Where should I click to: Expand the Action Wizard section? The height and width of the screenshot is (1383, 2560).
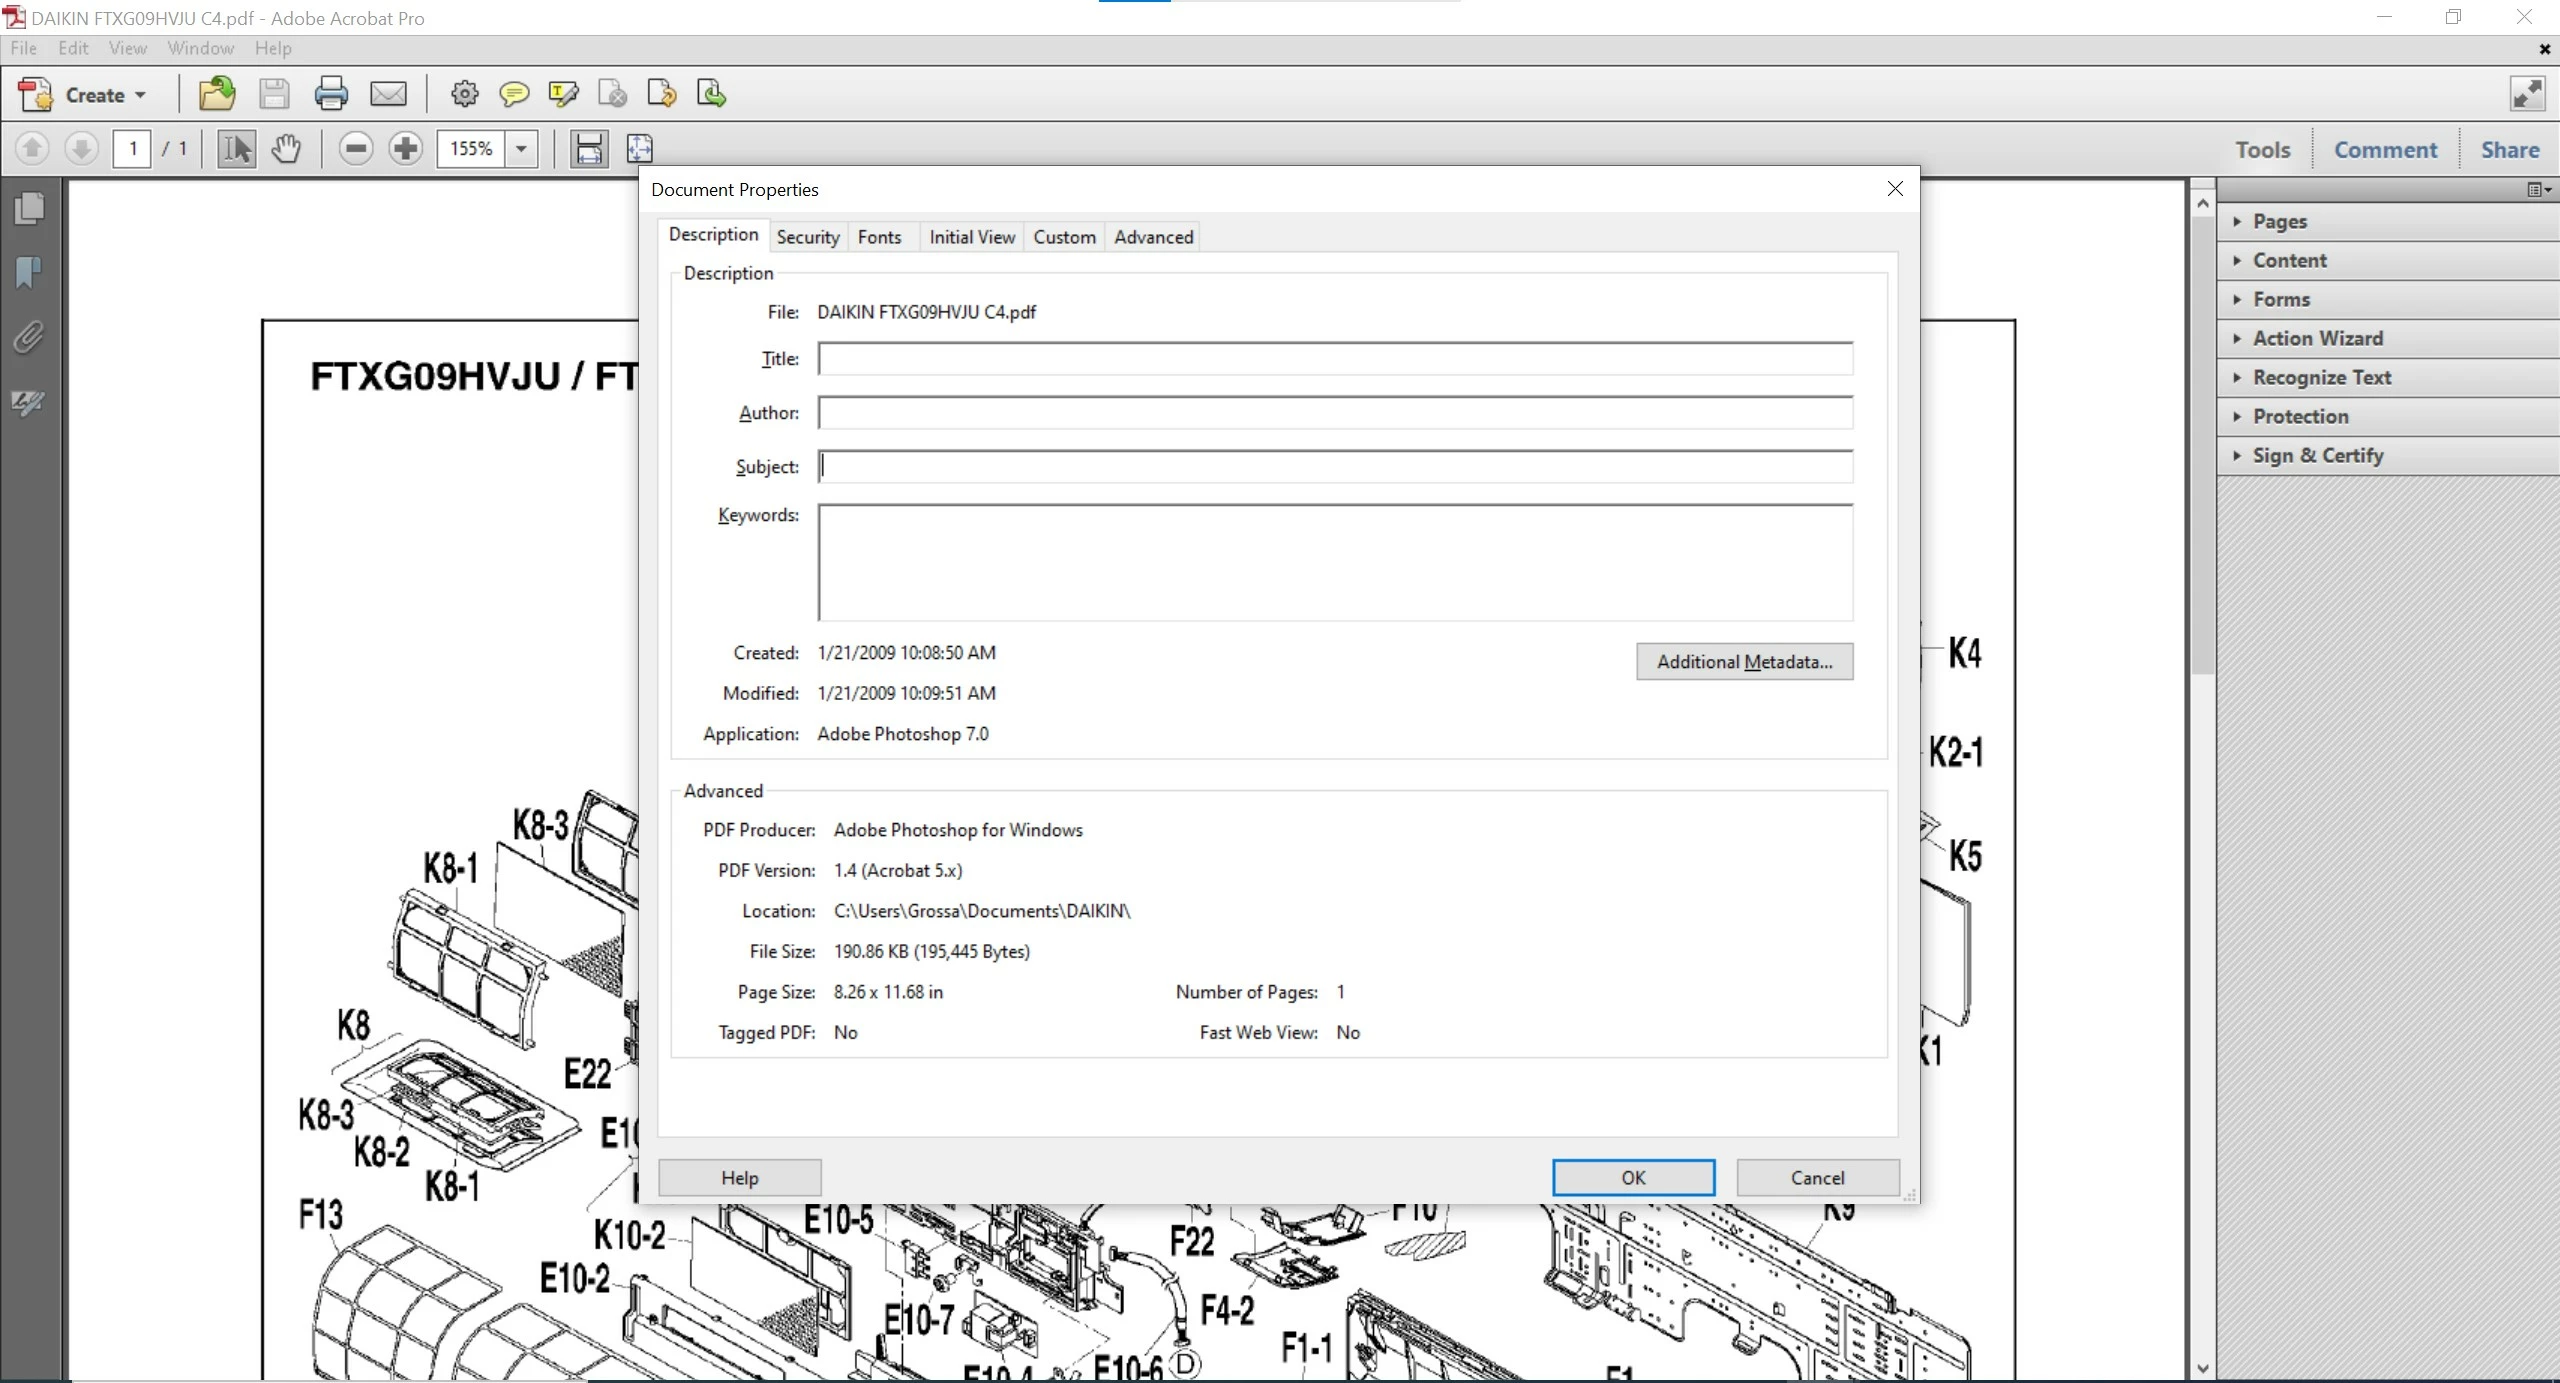(2317, 338)
